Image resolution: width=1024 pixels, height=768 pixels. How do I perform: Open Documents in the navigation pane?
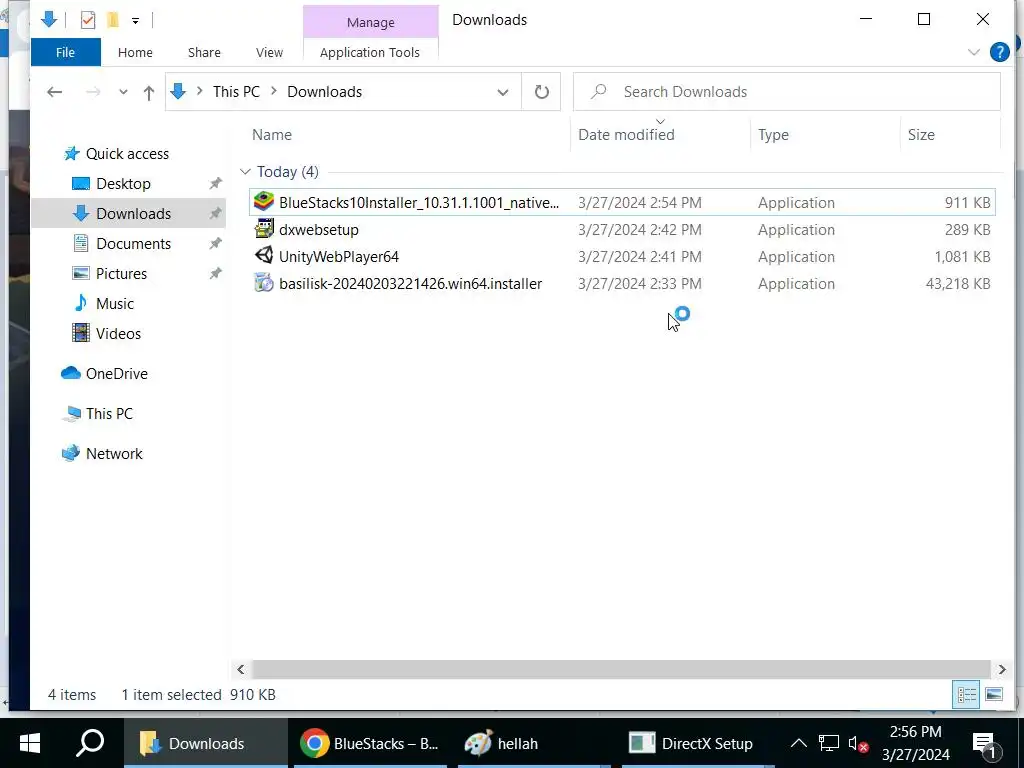coord(133,244)
